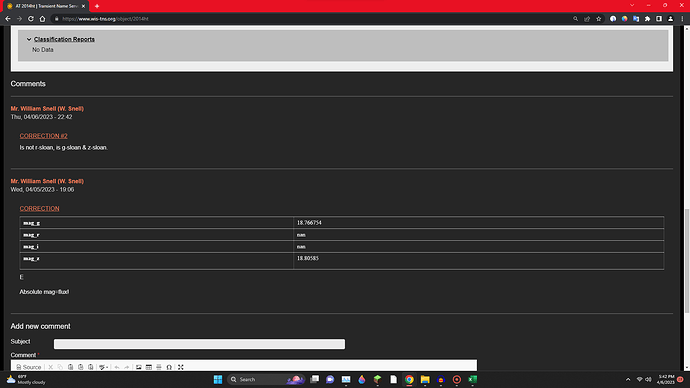This screenshot has width=690, height=388.
Task: Open the CORRECTION comment link
Action: (x=39, y=209)
